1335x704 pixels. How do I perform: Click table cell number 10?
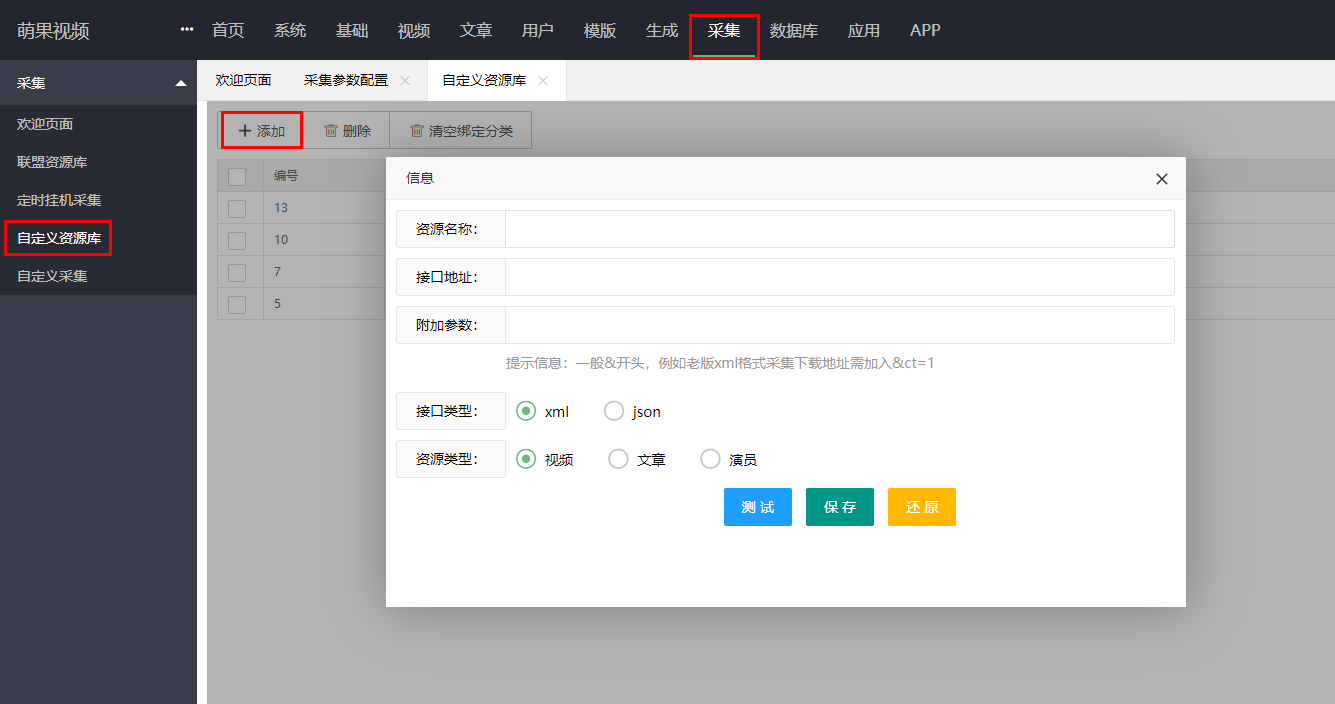tap(281, 240)
